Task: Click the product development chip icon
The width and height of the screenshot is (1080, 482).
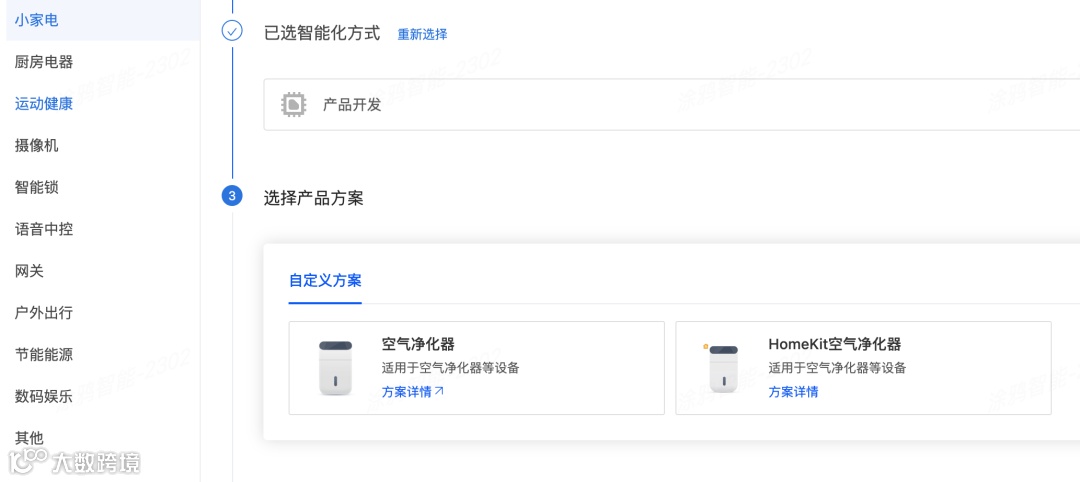Action: [x=293, y=104]
